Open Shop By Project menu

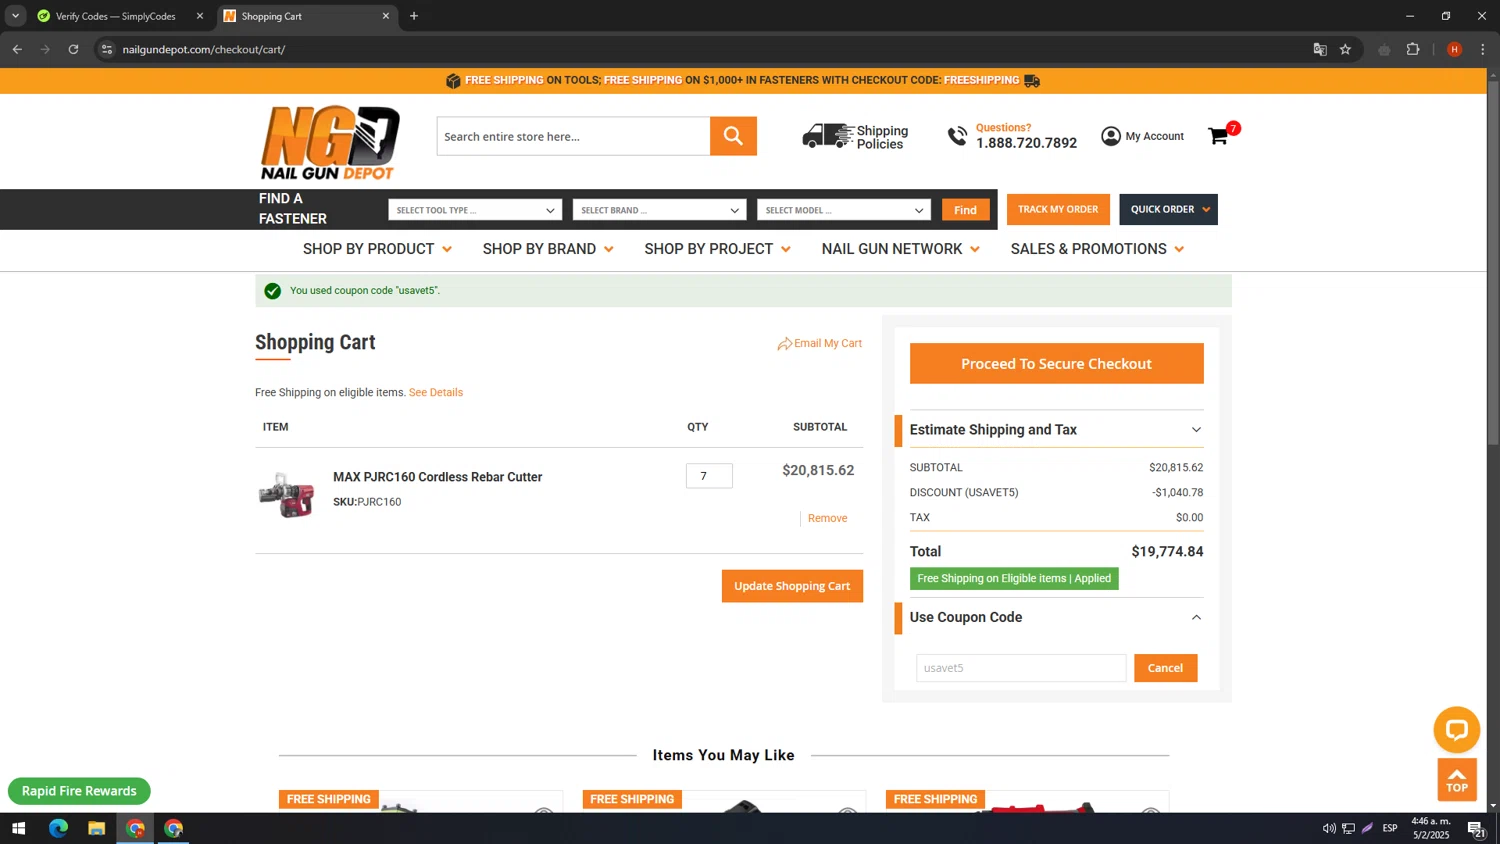click(x=717, y=249)
